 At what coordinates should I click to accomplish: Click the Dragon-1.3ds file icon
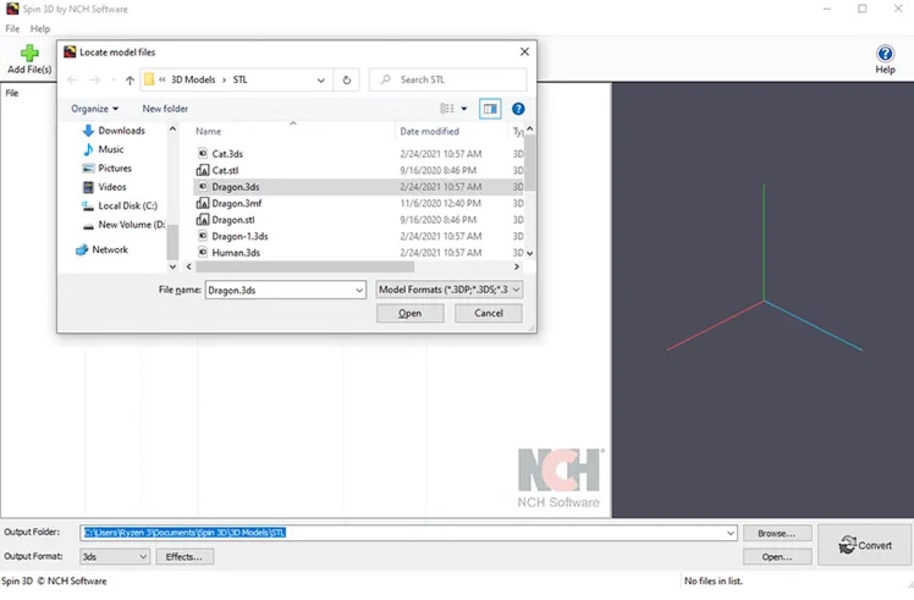[202, 236]
